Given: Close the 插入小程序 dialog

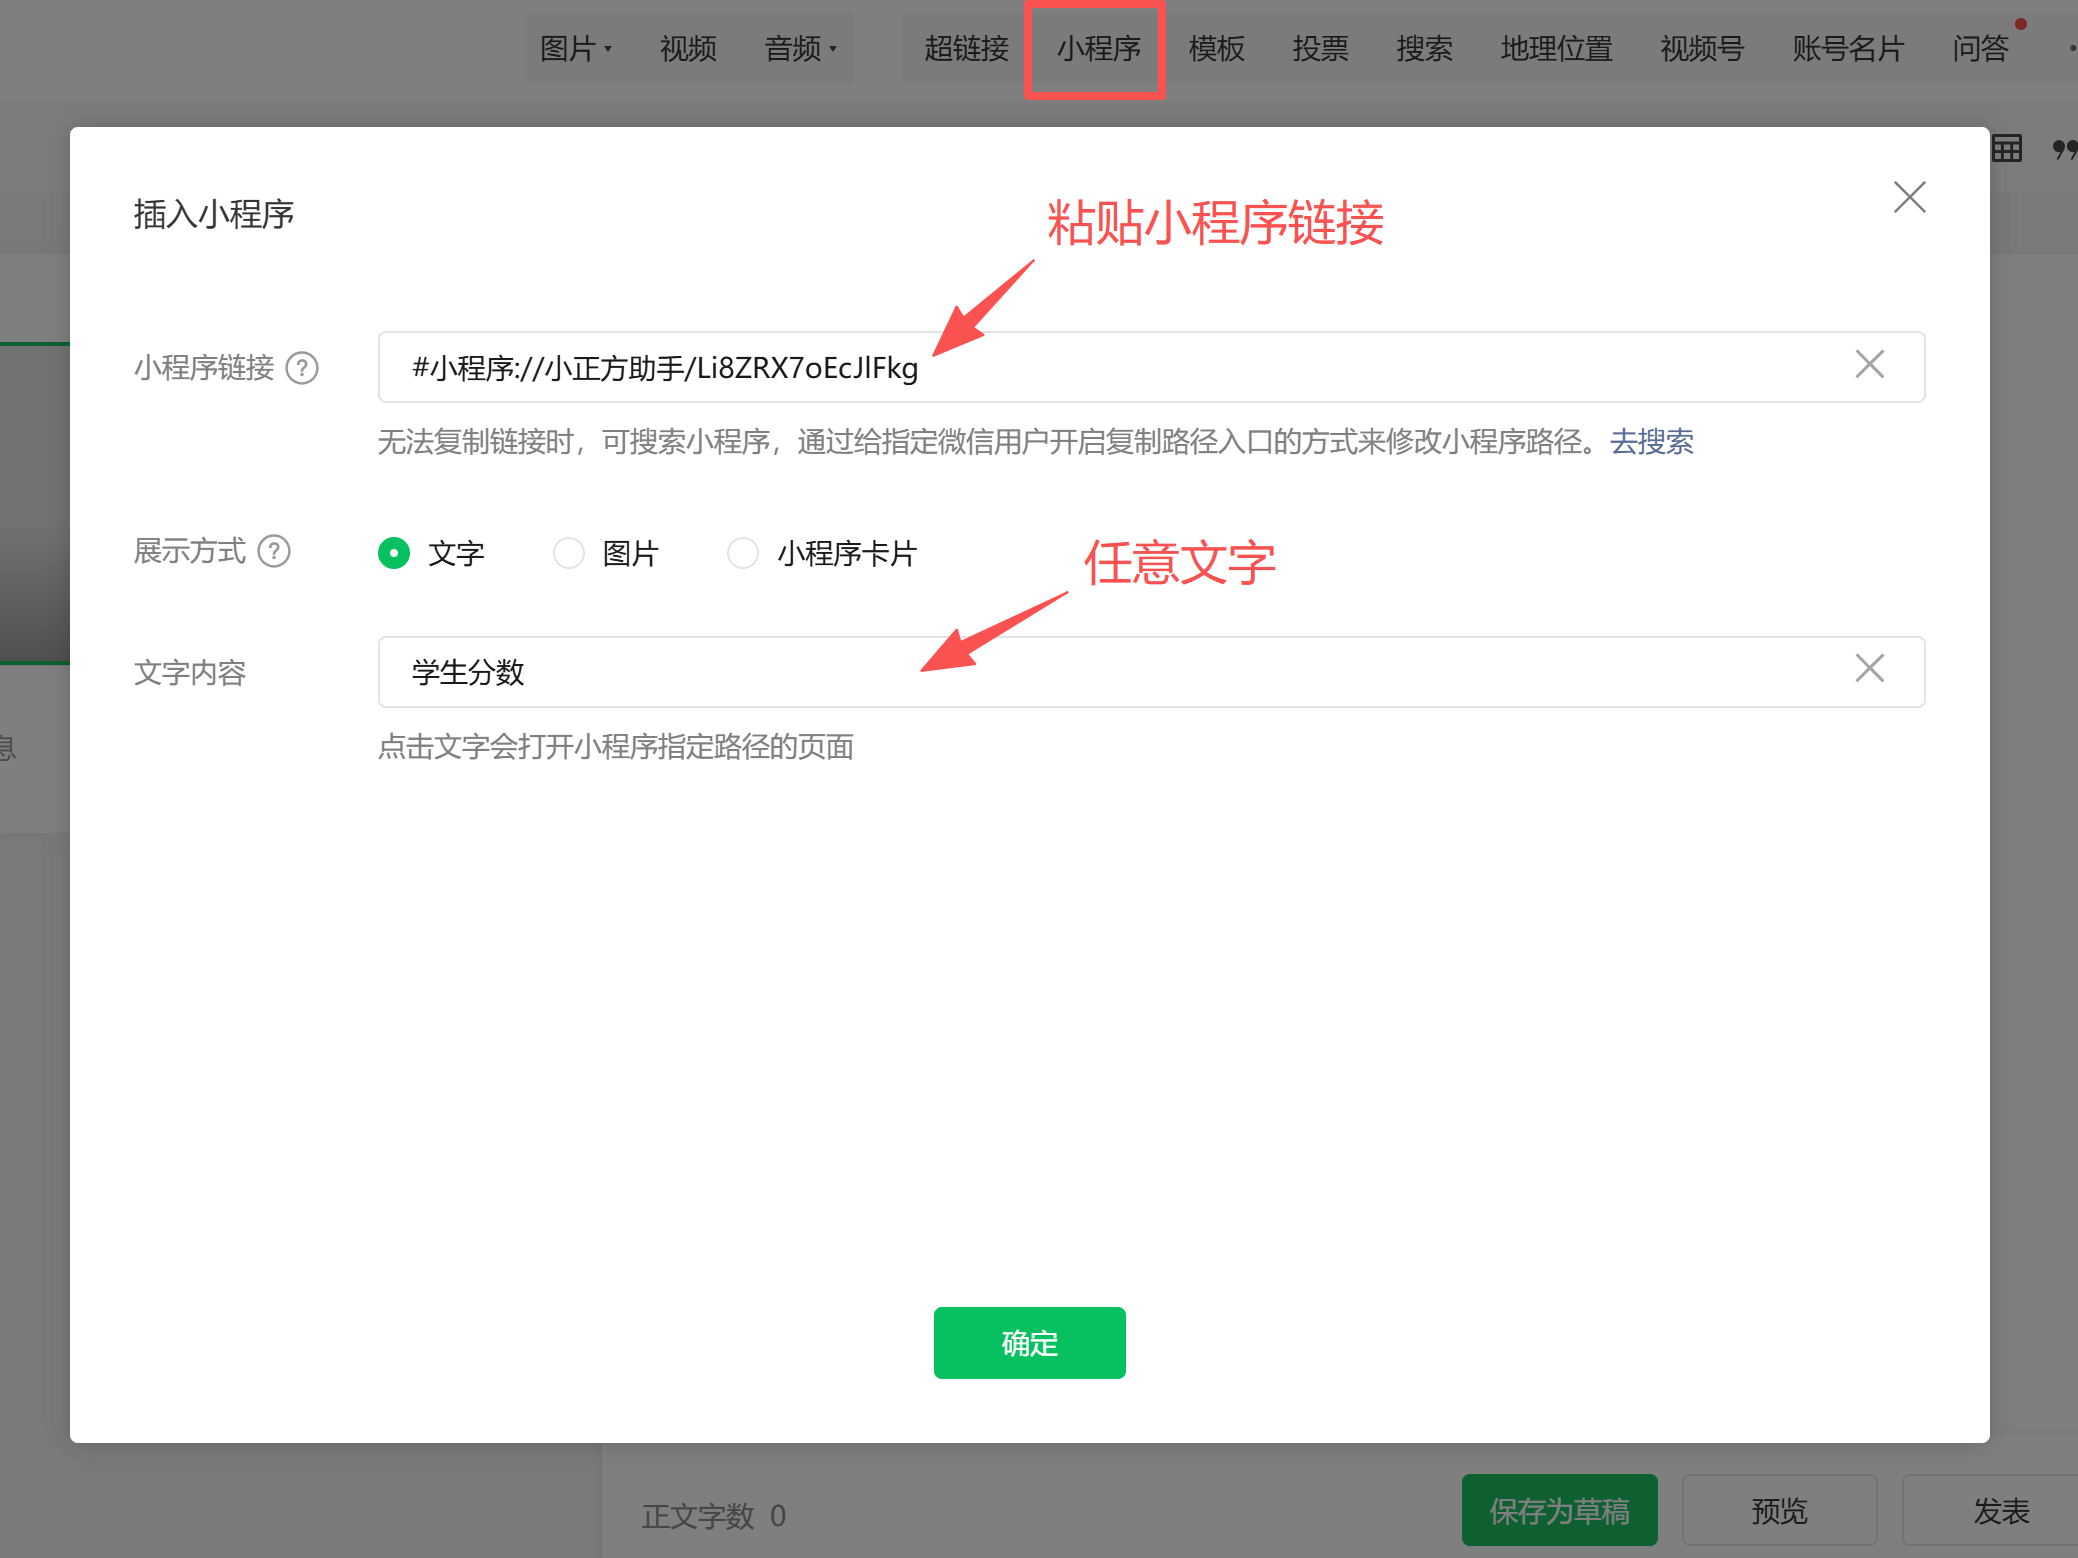Looking at the screenshot, I should click(1909, 197).
